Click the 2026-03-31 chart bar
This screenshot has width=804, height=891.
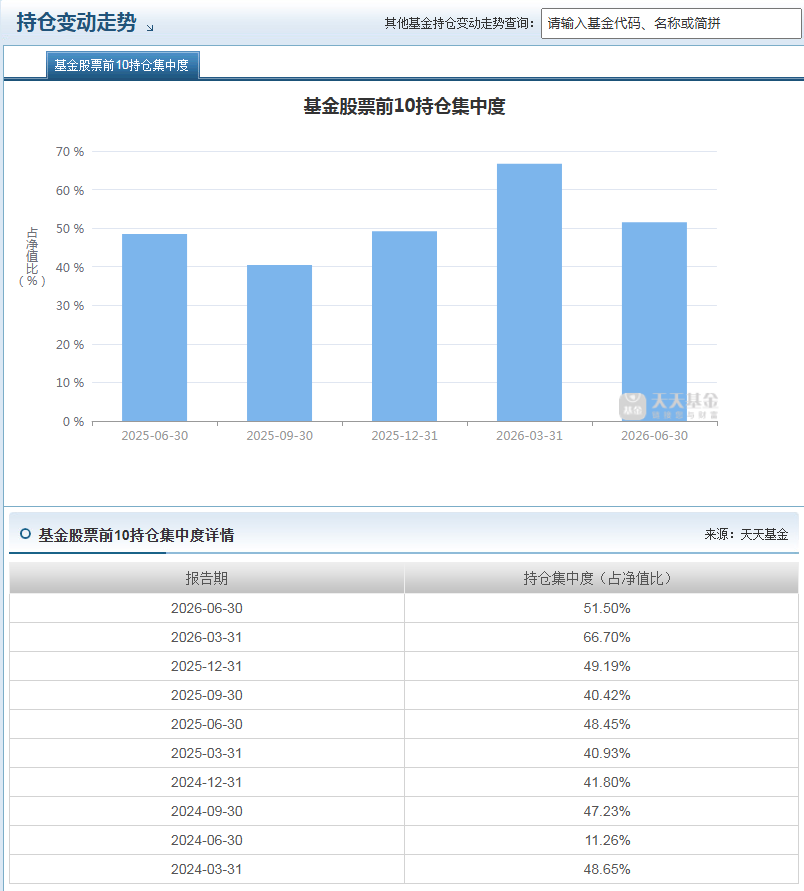[530, 293]
